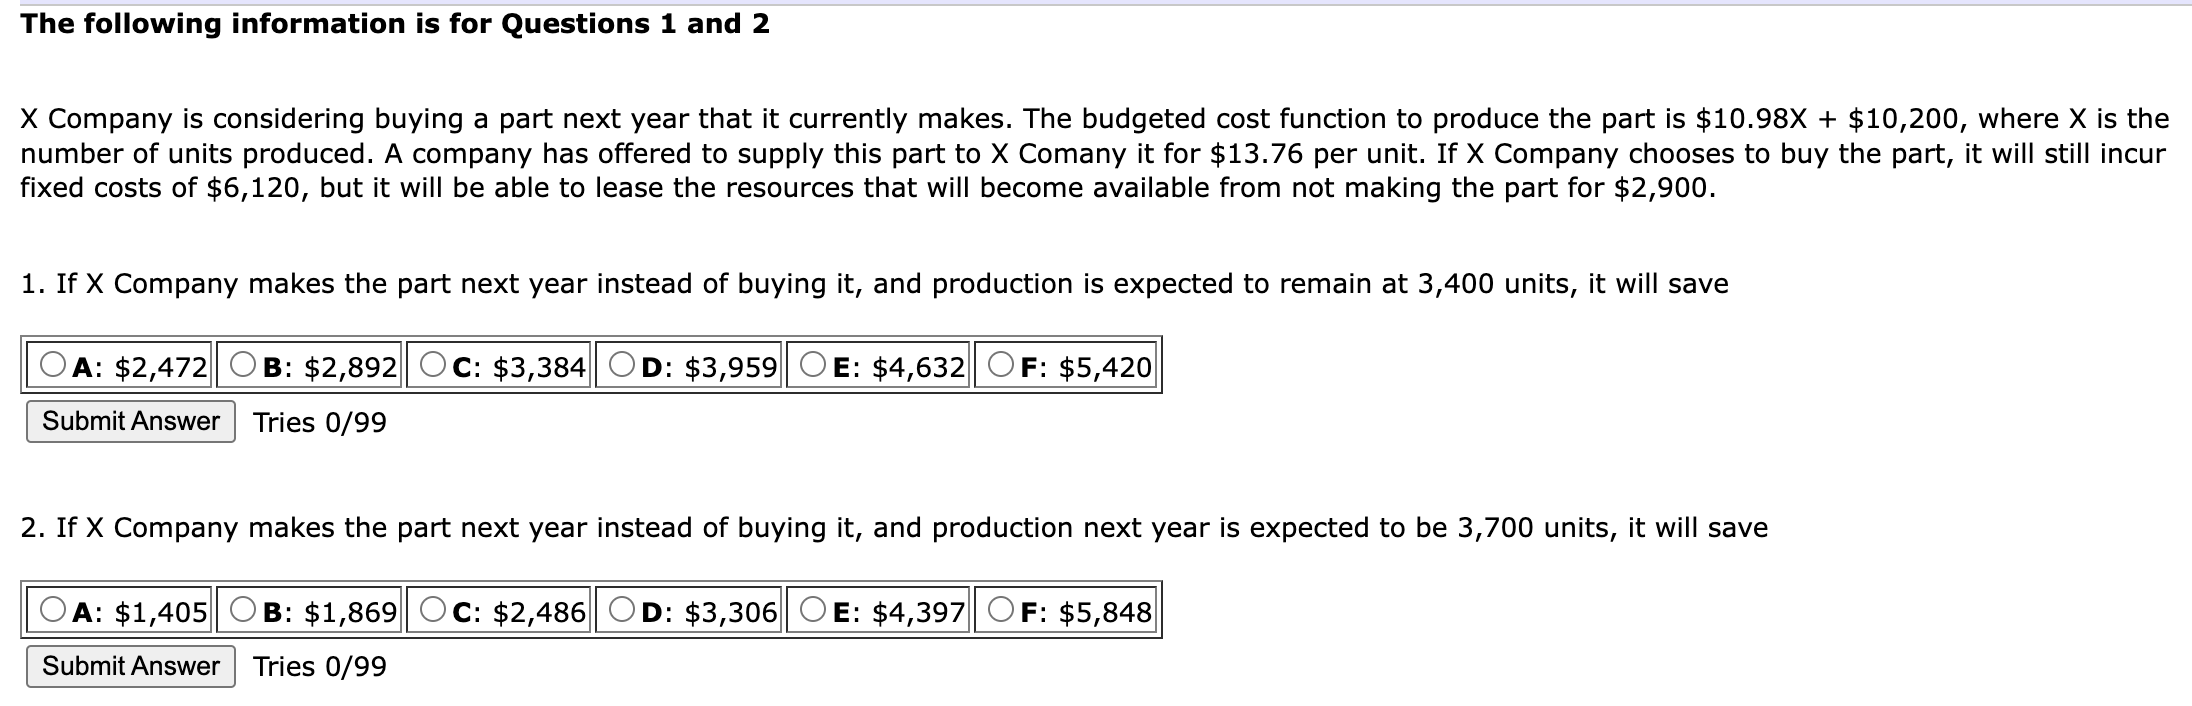Image resolution: width=2192 pixels, height=706 pixels.
Task: Click the Question 2 answer choices box
Action: click(x=590, y=608)
